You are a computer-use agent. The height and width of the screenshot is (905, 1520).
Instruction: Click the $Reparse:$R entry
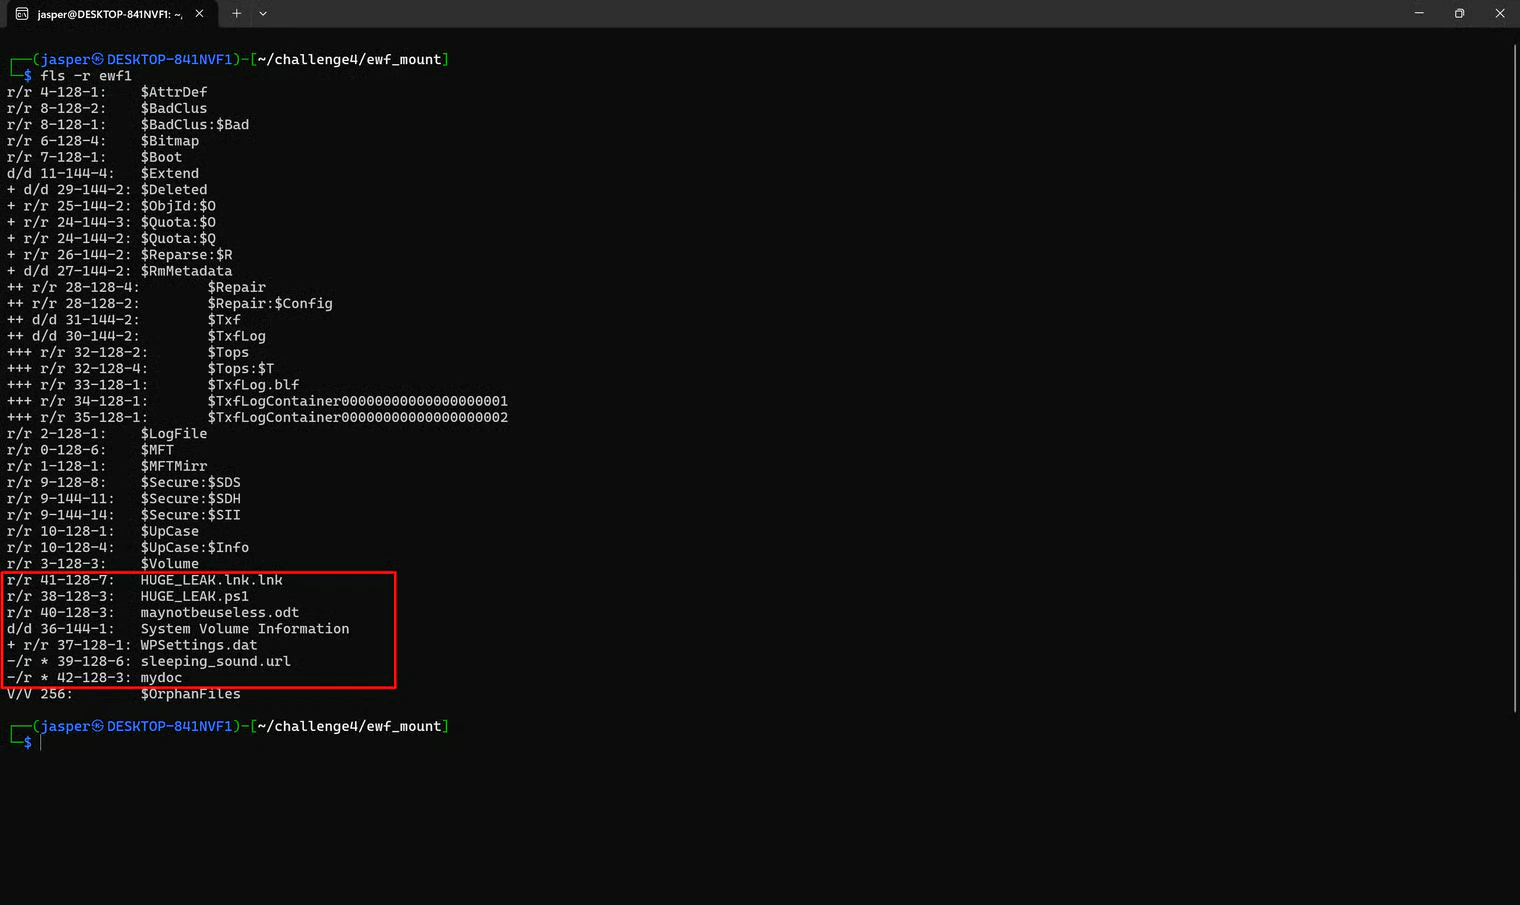[186, 255]
